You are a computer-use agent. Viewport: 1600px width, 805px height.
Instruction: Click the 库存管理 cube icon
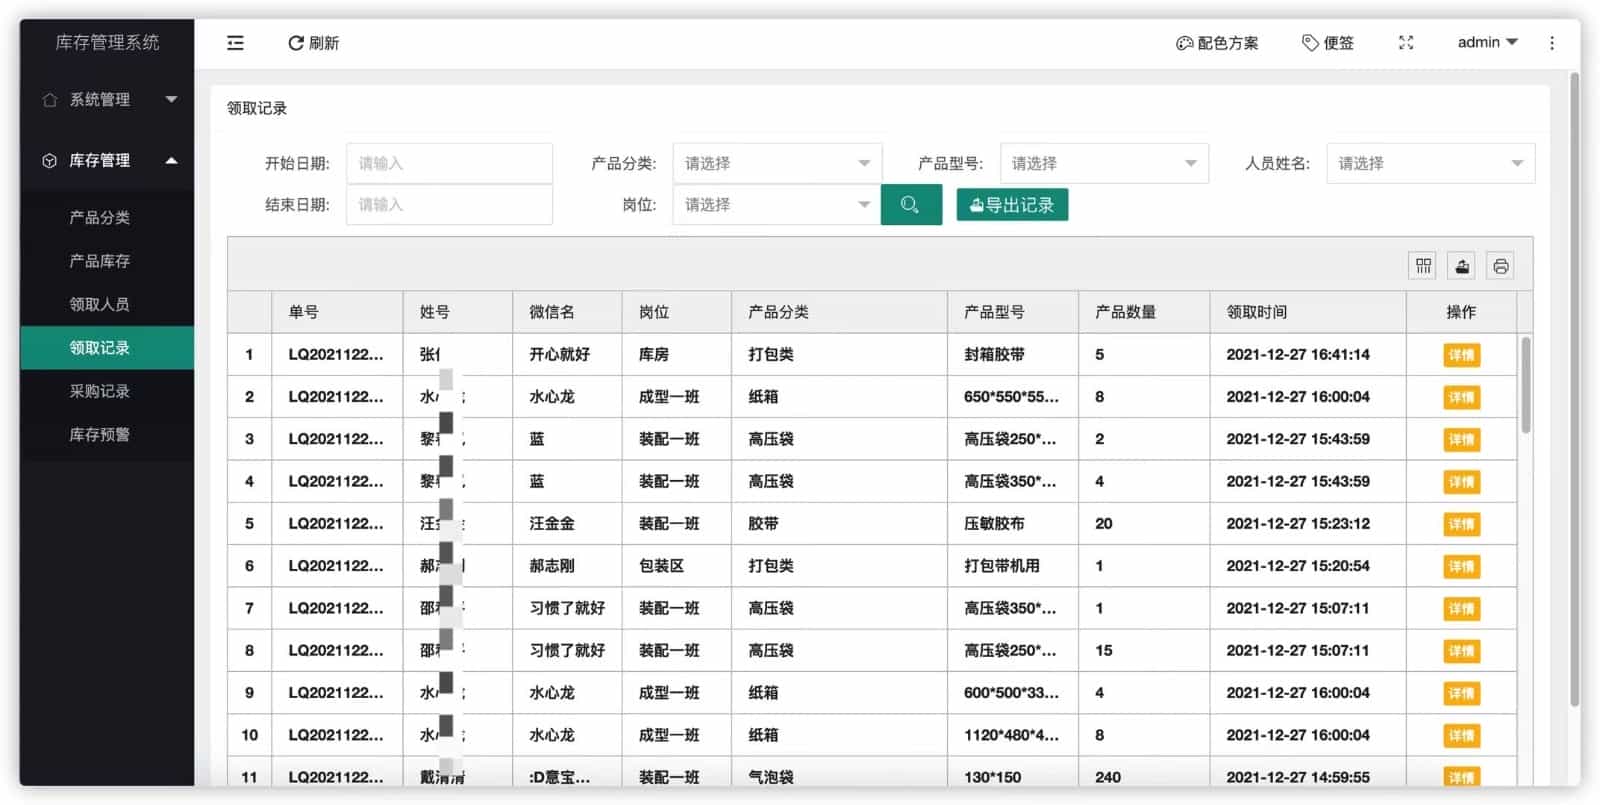coord(50,161)
